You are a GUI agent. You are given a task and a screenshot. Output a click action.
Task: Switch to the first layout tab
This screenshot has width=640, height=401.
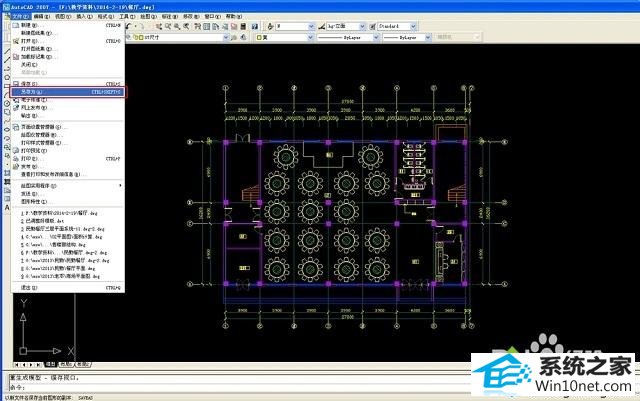66,364
